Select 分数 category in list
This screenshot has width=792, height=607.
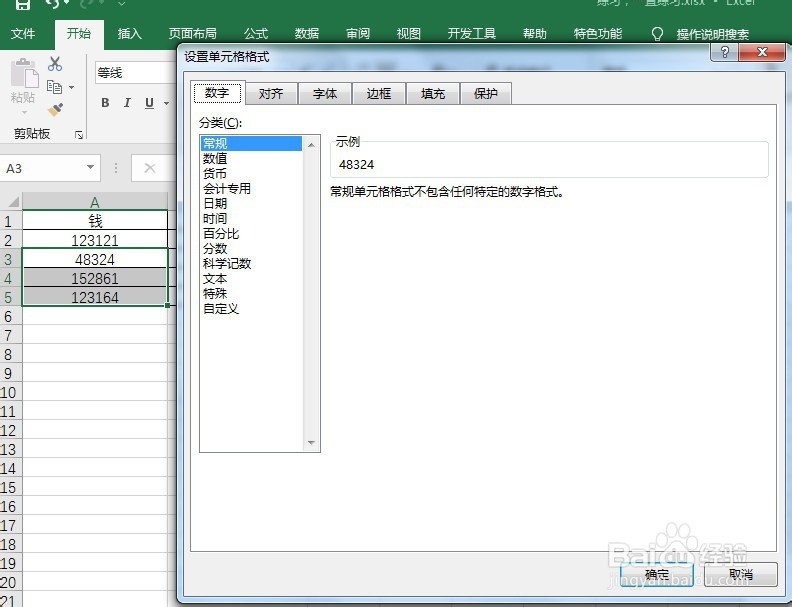tap(251, 248)
